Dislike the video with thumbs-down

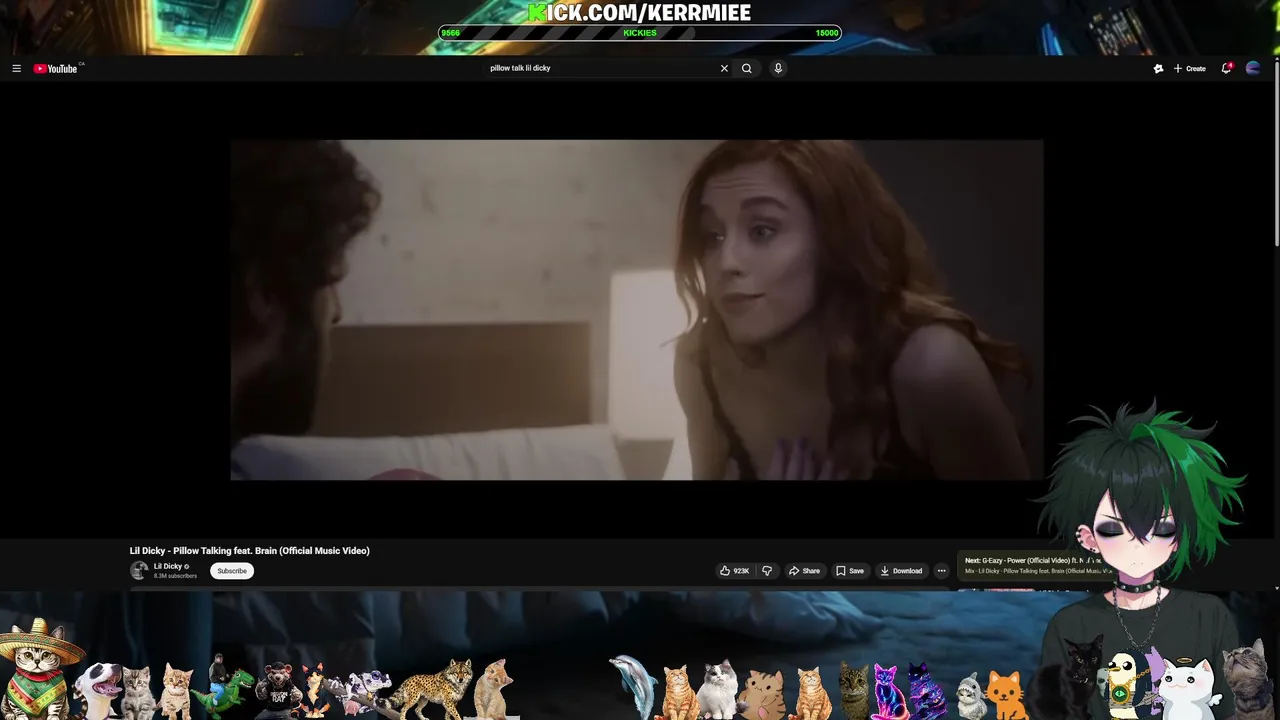(767, 571)
